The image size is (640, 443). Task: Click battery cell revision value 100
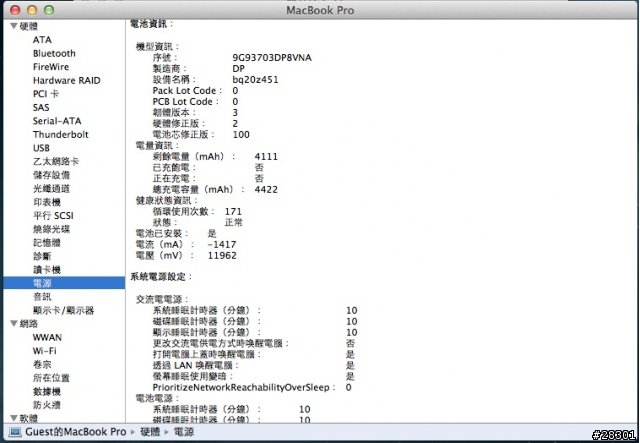pyautogui.click(x=241, y=135)
